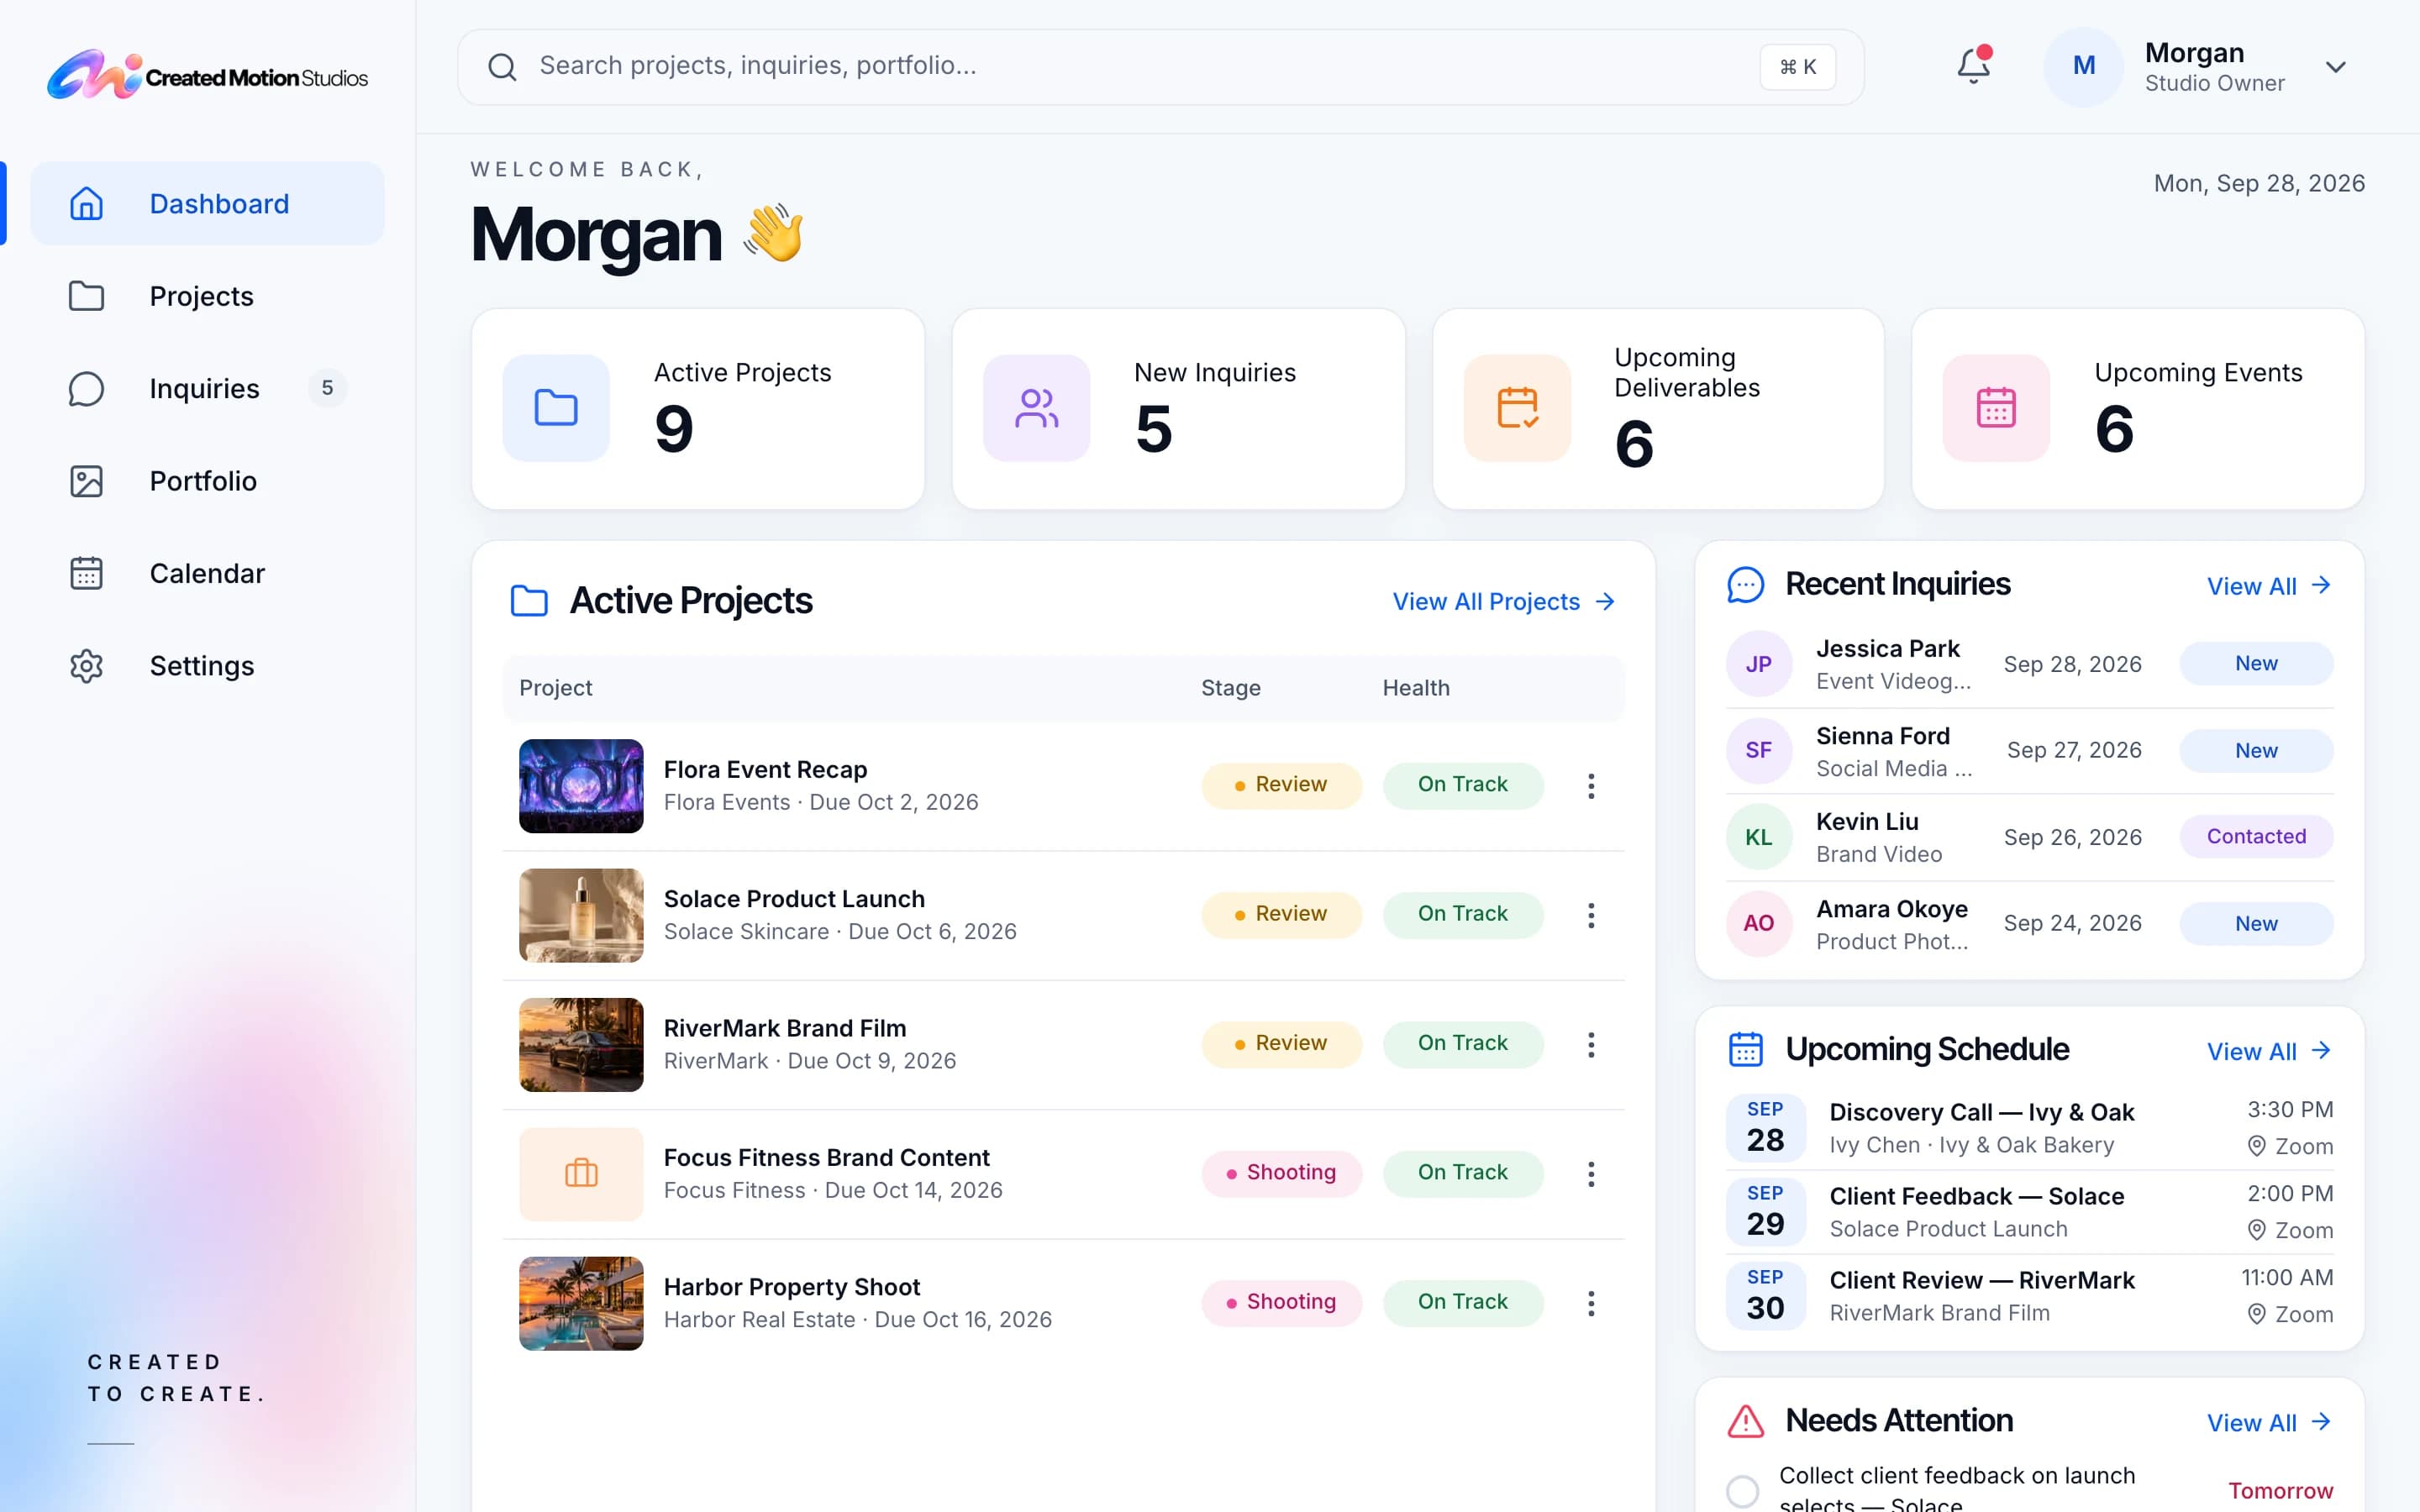Click the Recent Inquiries chat bubble icon
Image resolution: width=2420 pixels, height=1512 pixels.
pos(1745,585)
